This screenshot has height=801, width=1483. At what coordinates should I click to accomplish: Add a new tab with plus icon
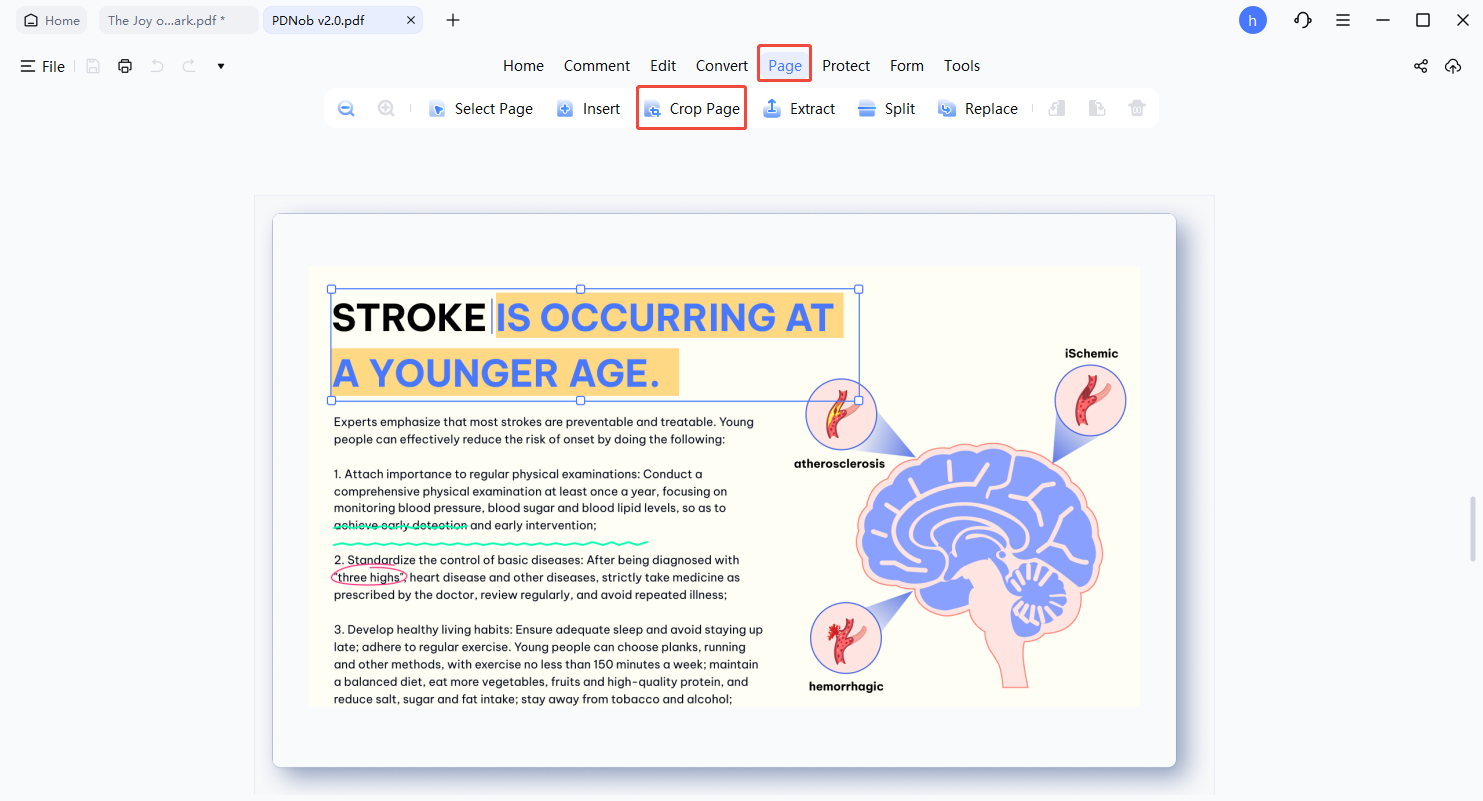pos(453,20)
